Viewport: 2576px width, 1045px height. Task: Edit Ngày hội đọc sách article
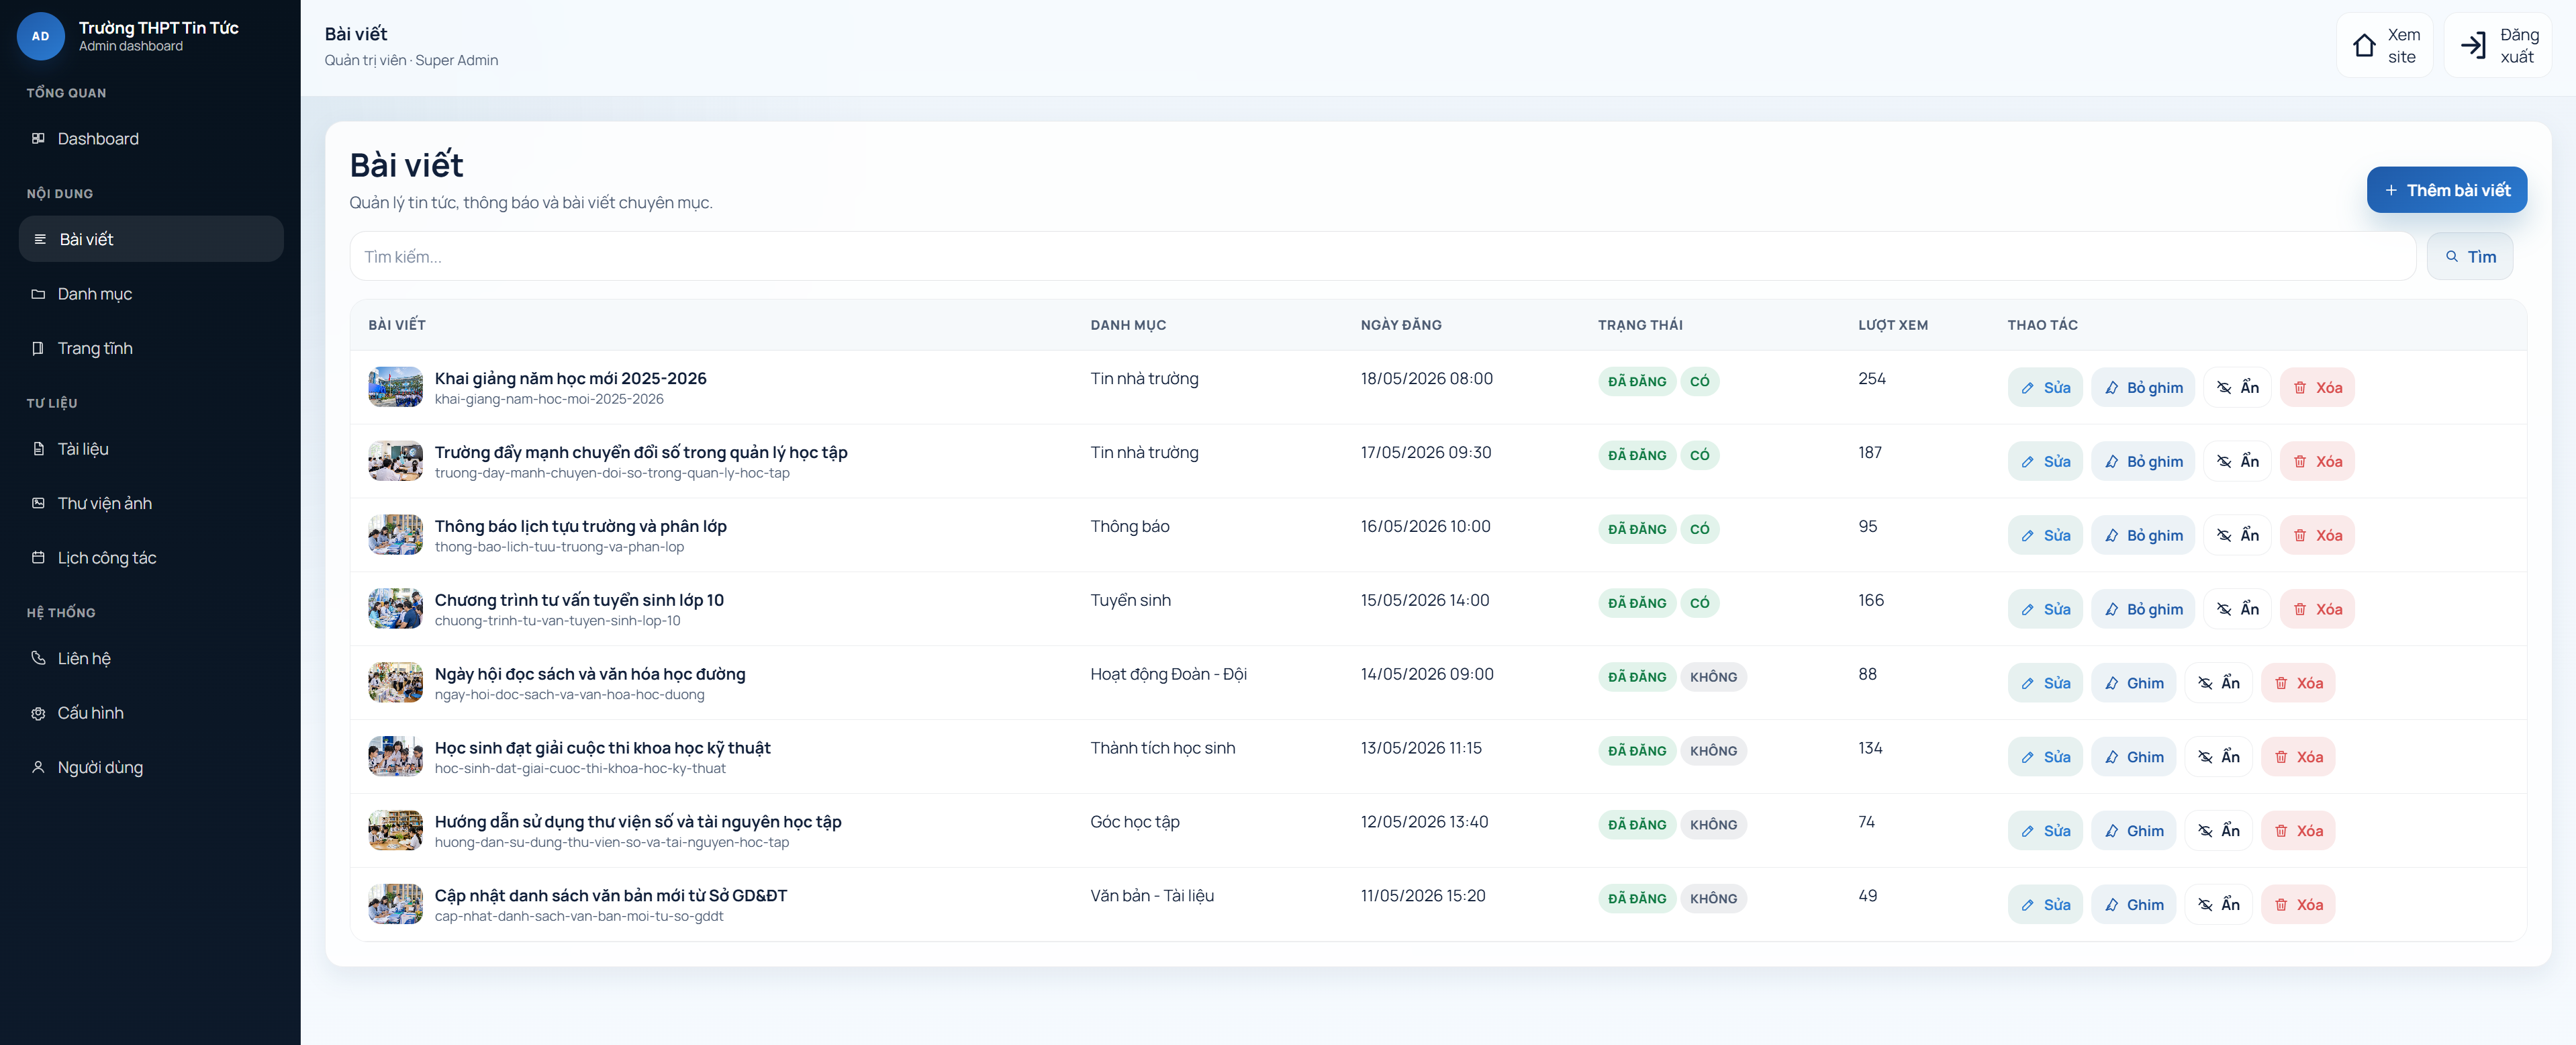[x=2045, y=684]
